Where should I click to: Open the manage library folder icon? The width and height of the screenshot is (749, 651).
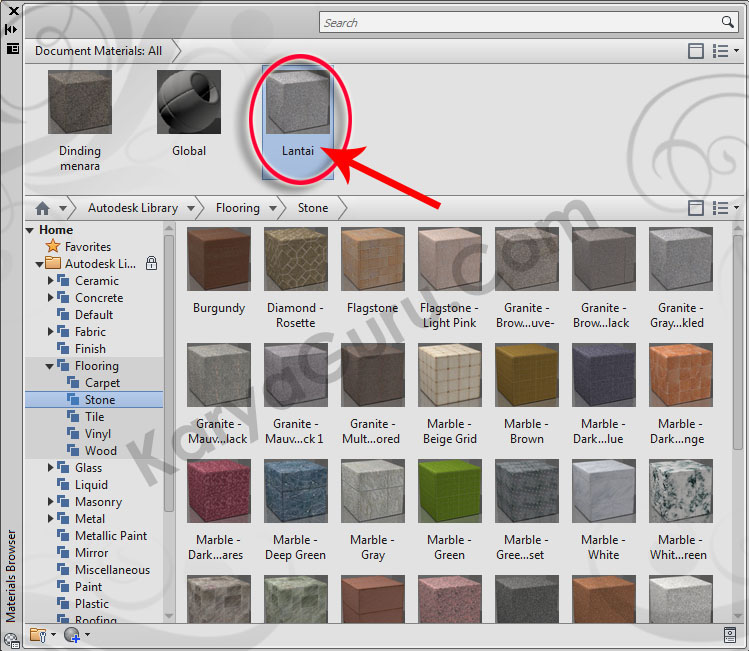pos(39,634)
